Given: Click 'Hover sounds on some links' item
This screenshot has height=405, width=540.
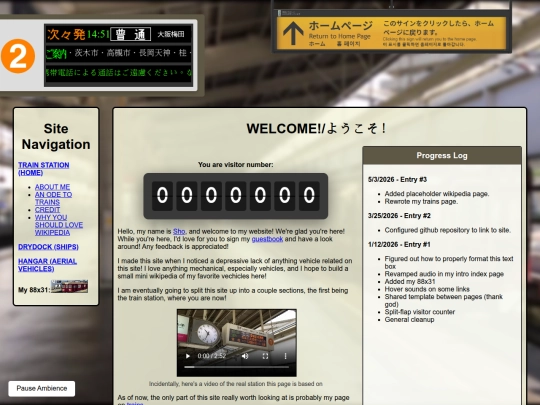Looking at the screenshot, I should [427, 289].
